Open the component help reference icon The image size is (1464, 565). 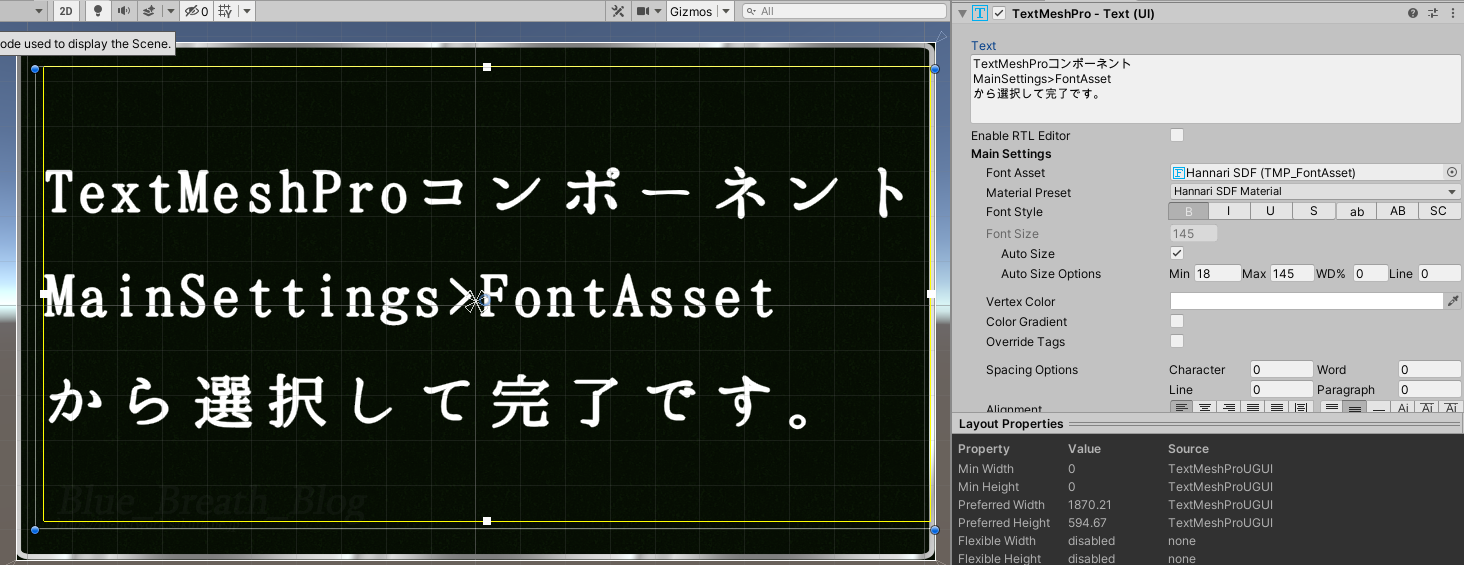(1413, 13)
